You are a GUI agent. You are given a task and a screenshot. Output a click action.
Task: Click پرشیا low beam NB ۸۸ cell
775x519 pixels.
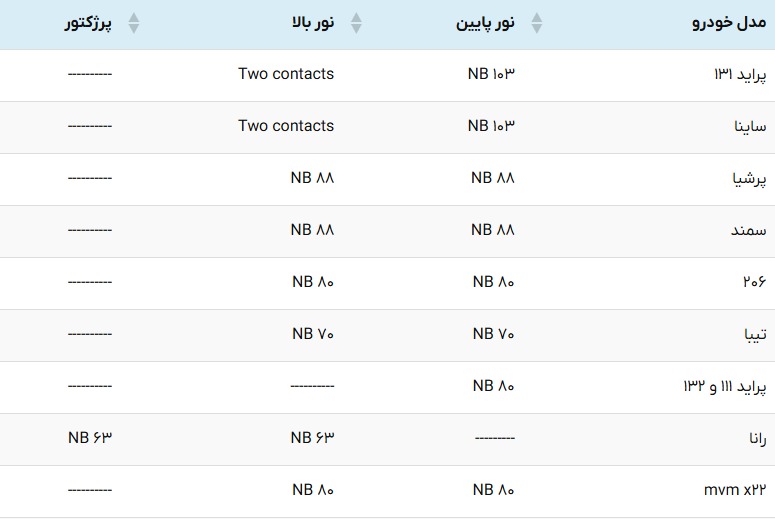(493, 177)
